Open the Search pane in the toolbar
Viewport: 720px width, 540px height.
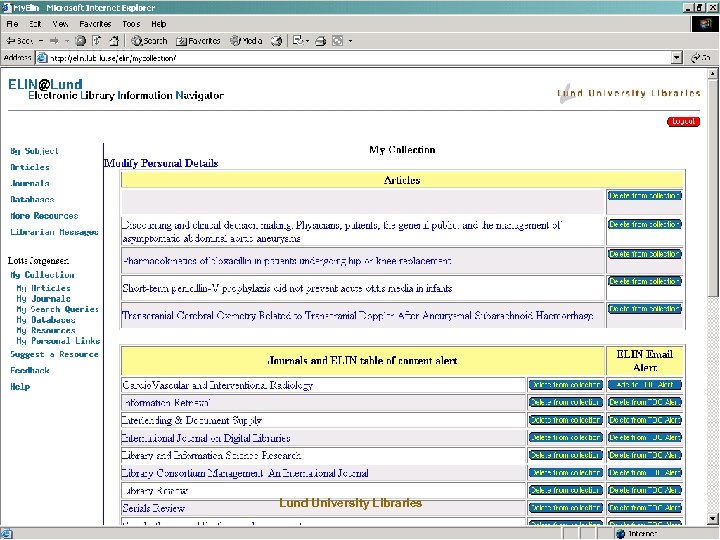pyautogui.click(x=149, y=41)
